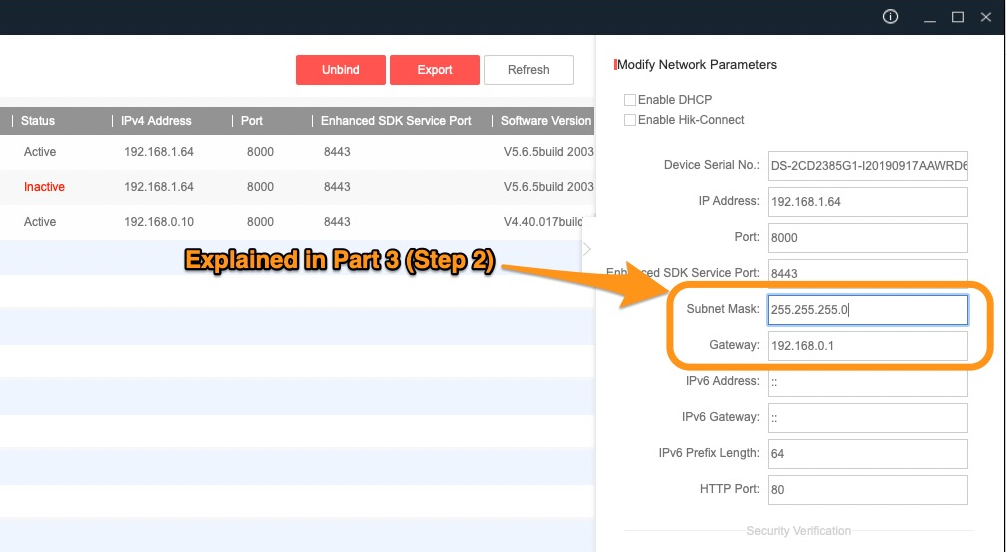Sort by Status column header
Image resolution: width=1006 pixels, height=552 pixels.
38,121
